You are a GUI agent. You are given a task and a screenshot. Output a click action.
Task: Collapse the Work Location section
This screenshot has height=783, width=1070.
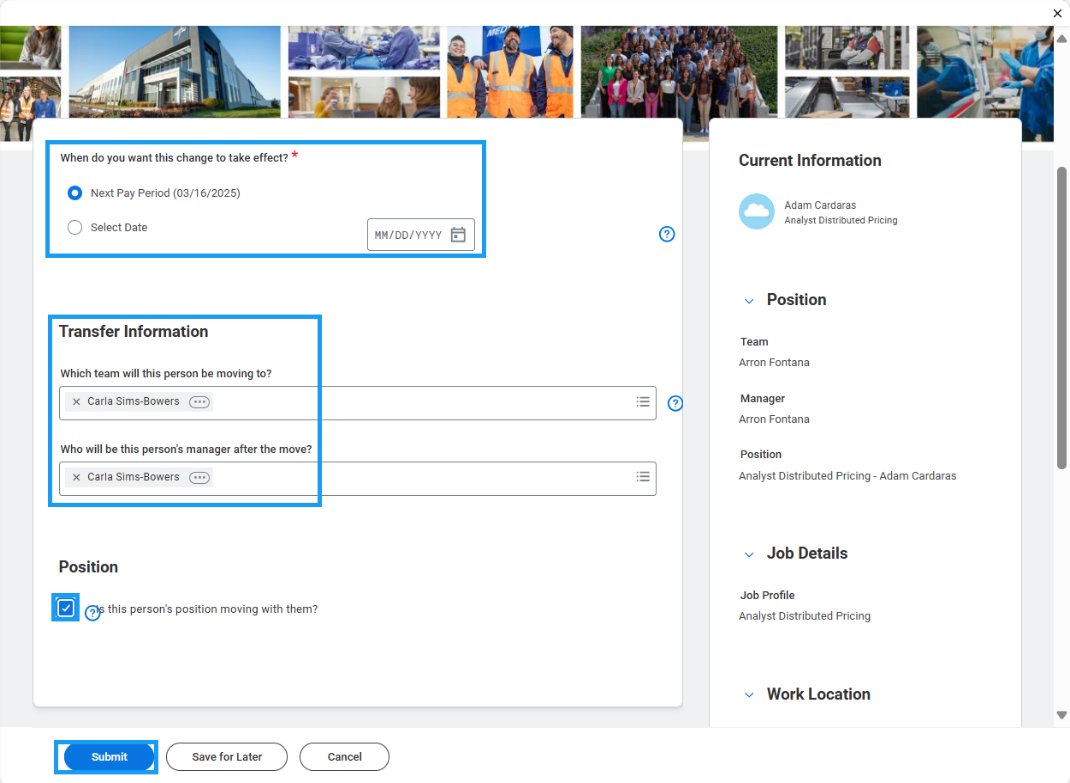(x=750, y=694)
